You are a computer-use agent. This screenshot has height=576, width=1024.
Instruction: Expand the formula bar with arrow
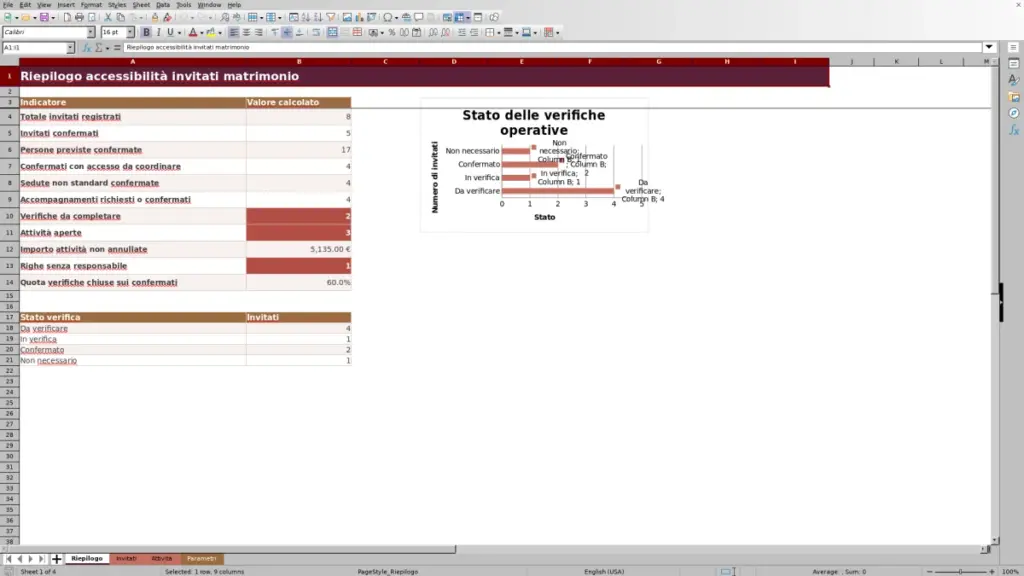(x=989, y=47)
